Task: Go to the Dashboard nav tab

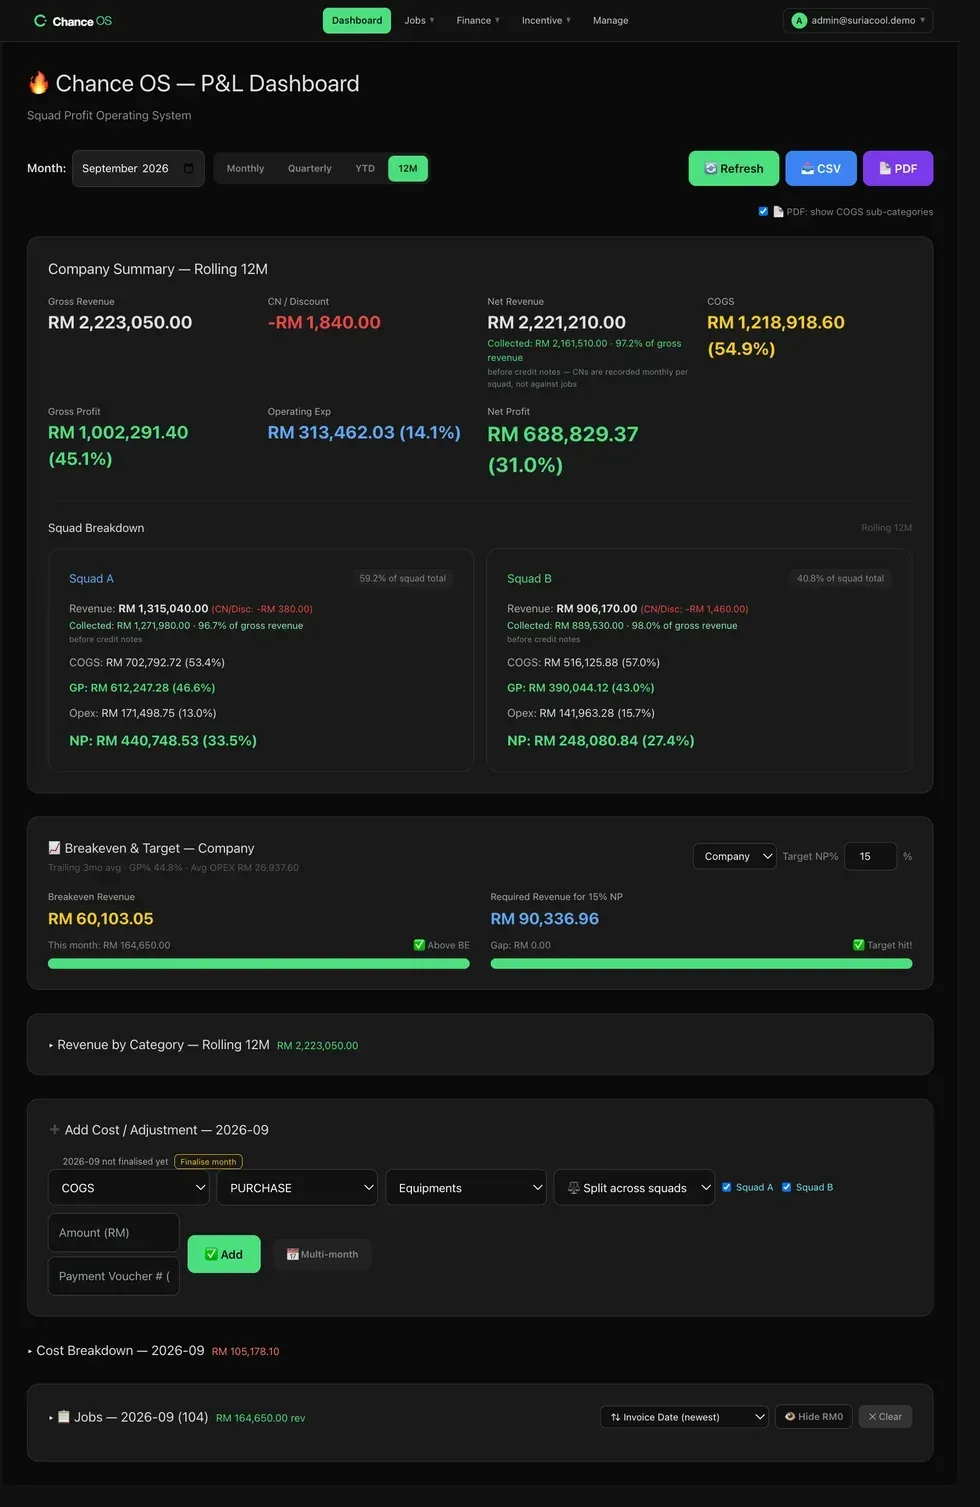Action: coord(357,21)
